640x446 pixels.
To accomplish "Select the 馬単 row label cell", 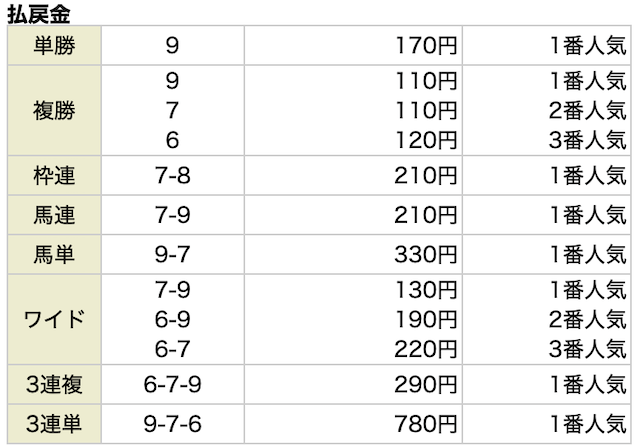I will click(x=53, y=254).
